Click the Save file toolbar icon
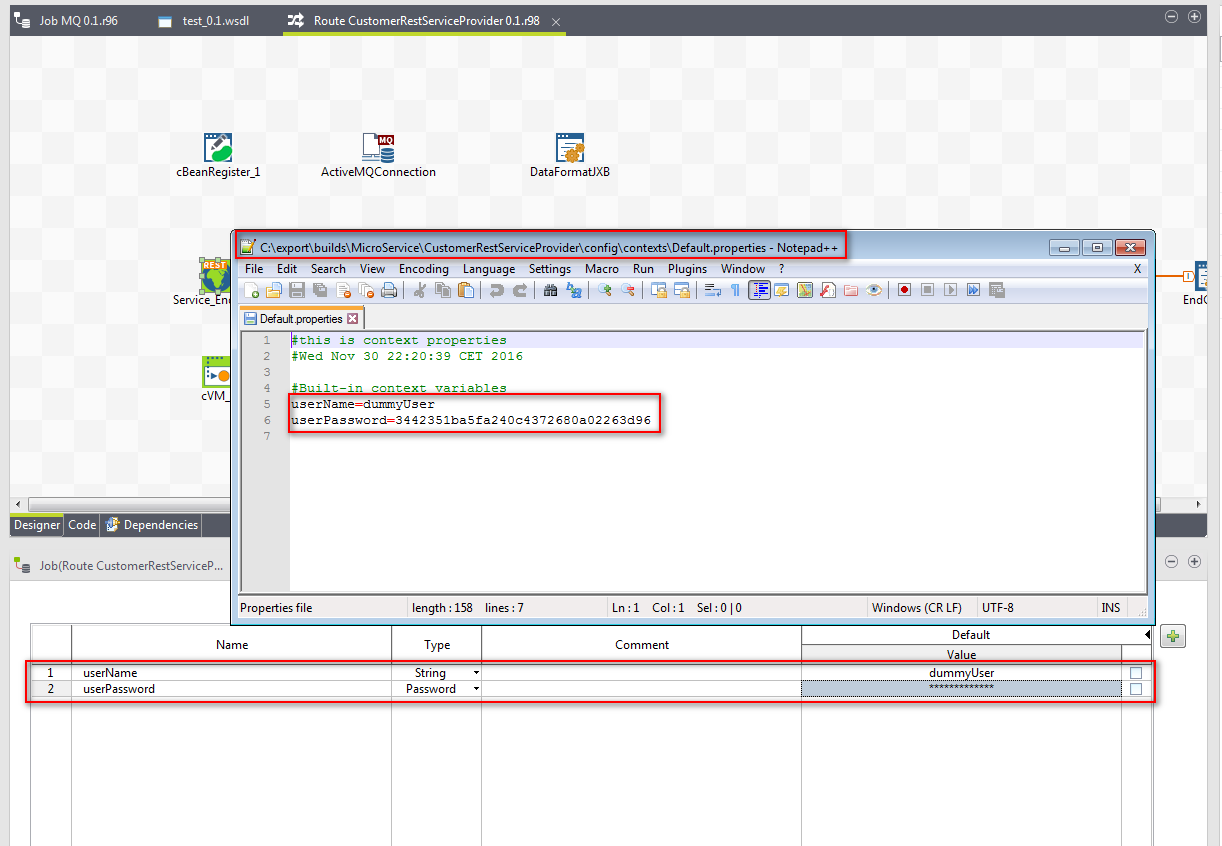This screenshot has width=1222, height=846. click(297, 290)
